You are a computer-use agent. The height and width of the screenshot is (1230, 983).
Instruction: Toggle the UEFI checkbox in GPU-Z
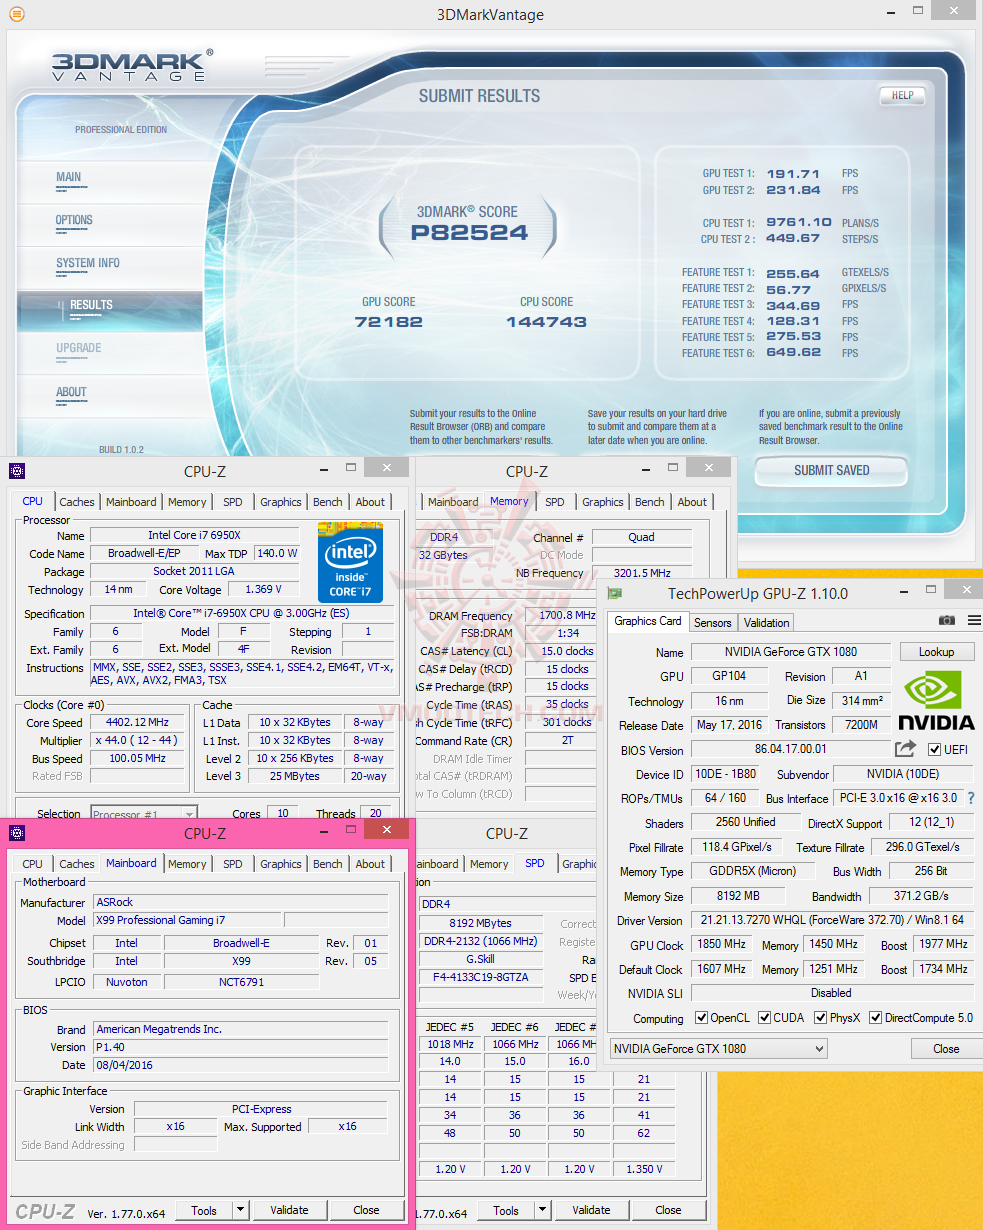click(935, 750)
